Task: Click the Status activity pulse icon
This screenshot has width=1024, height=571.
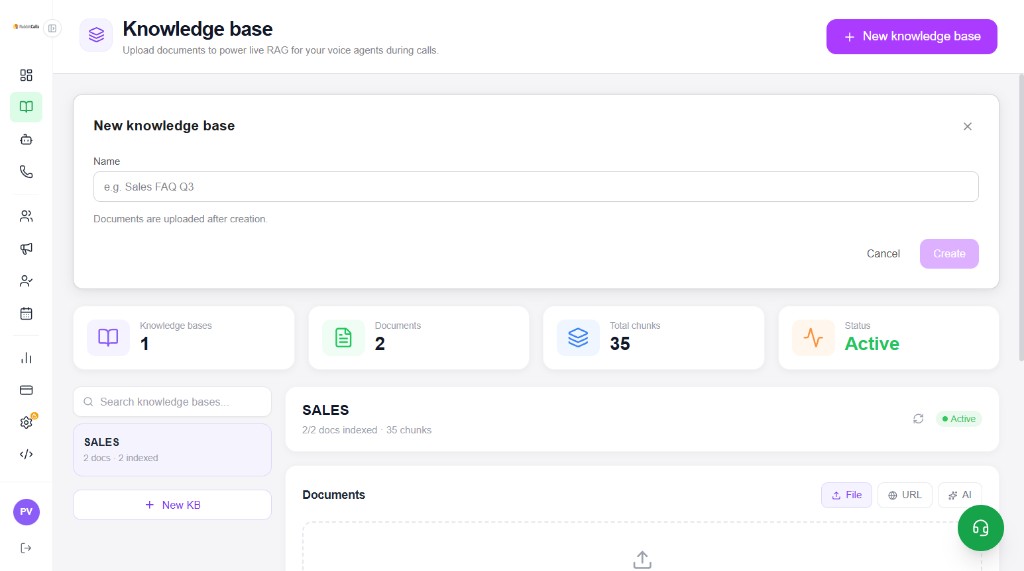Action: pyautogui.click(x=813, y=338)
